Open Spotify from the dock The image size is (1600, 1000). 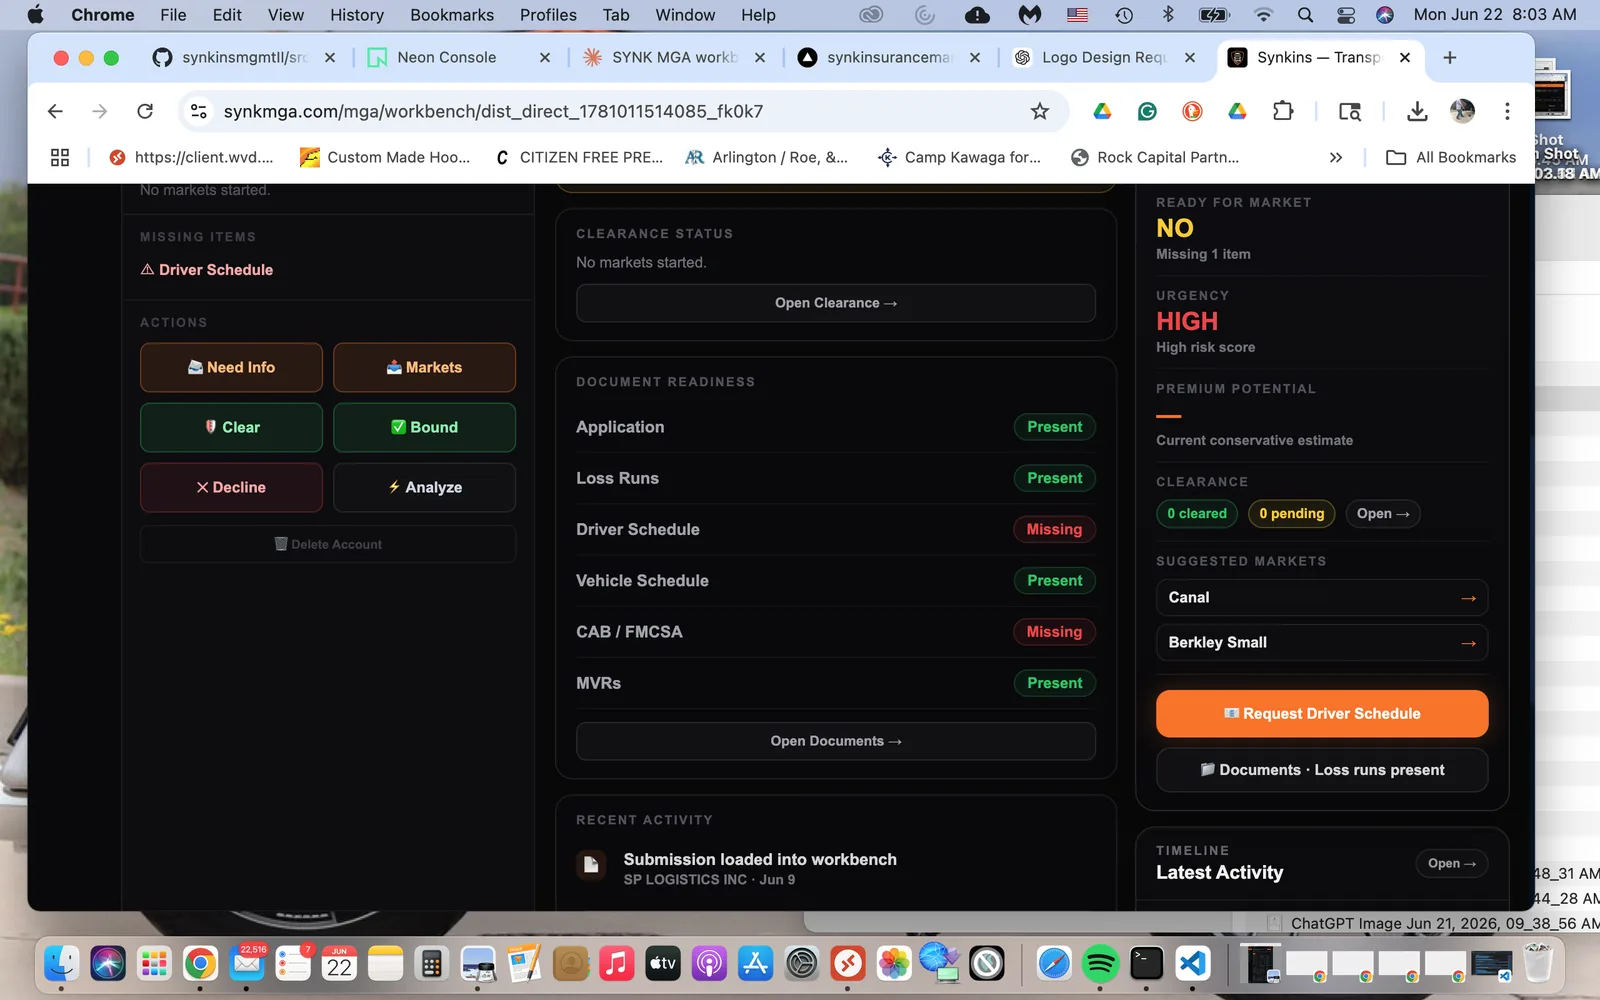(x=1100, y=964)
